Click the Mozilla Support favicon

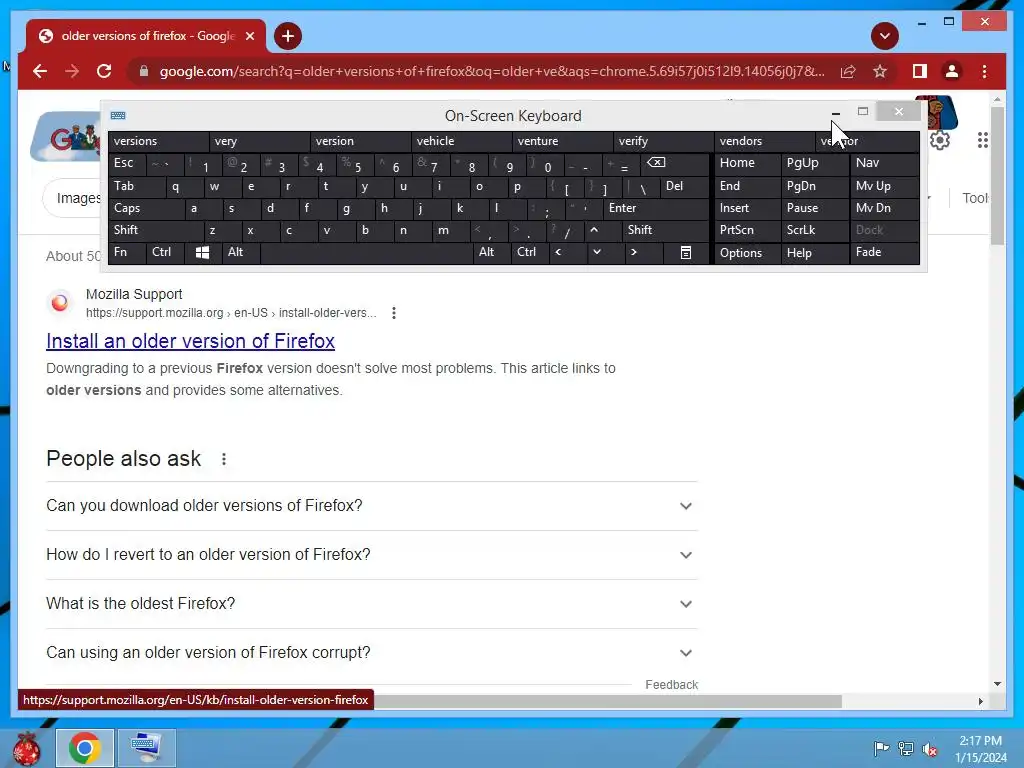coord(59,302)
